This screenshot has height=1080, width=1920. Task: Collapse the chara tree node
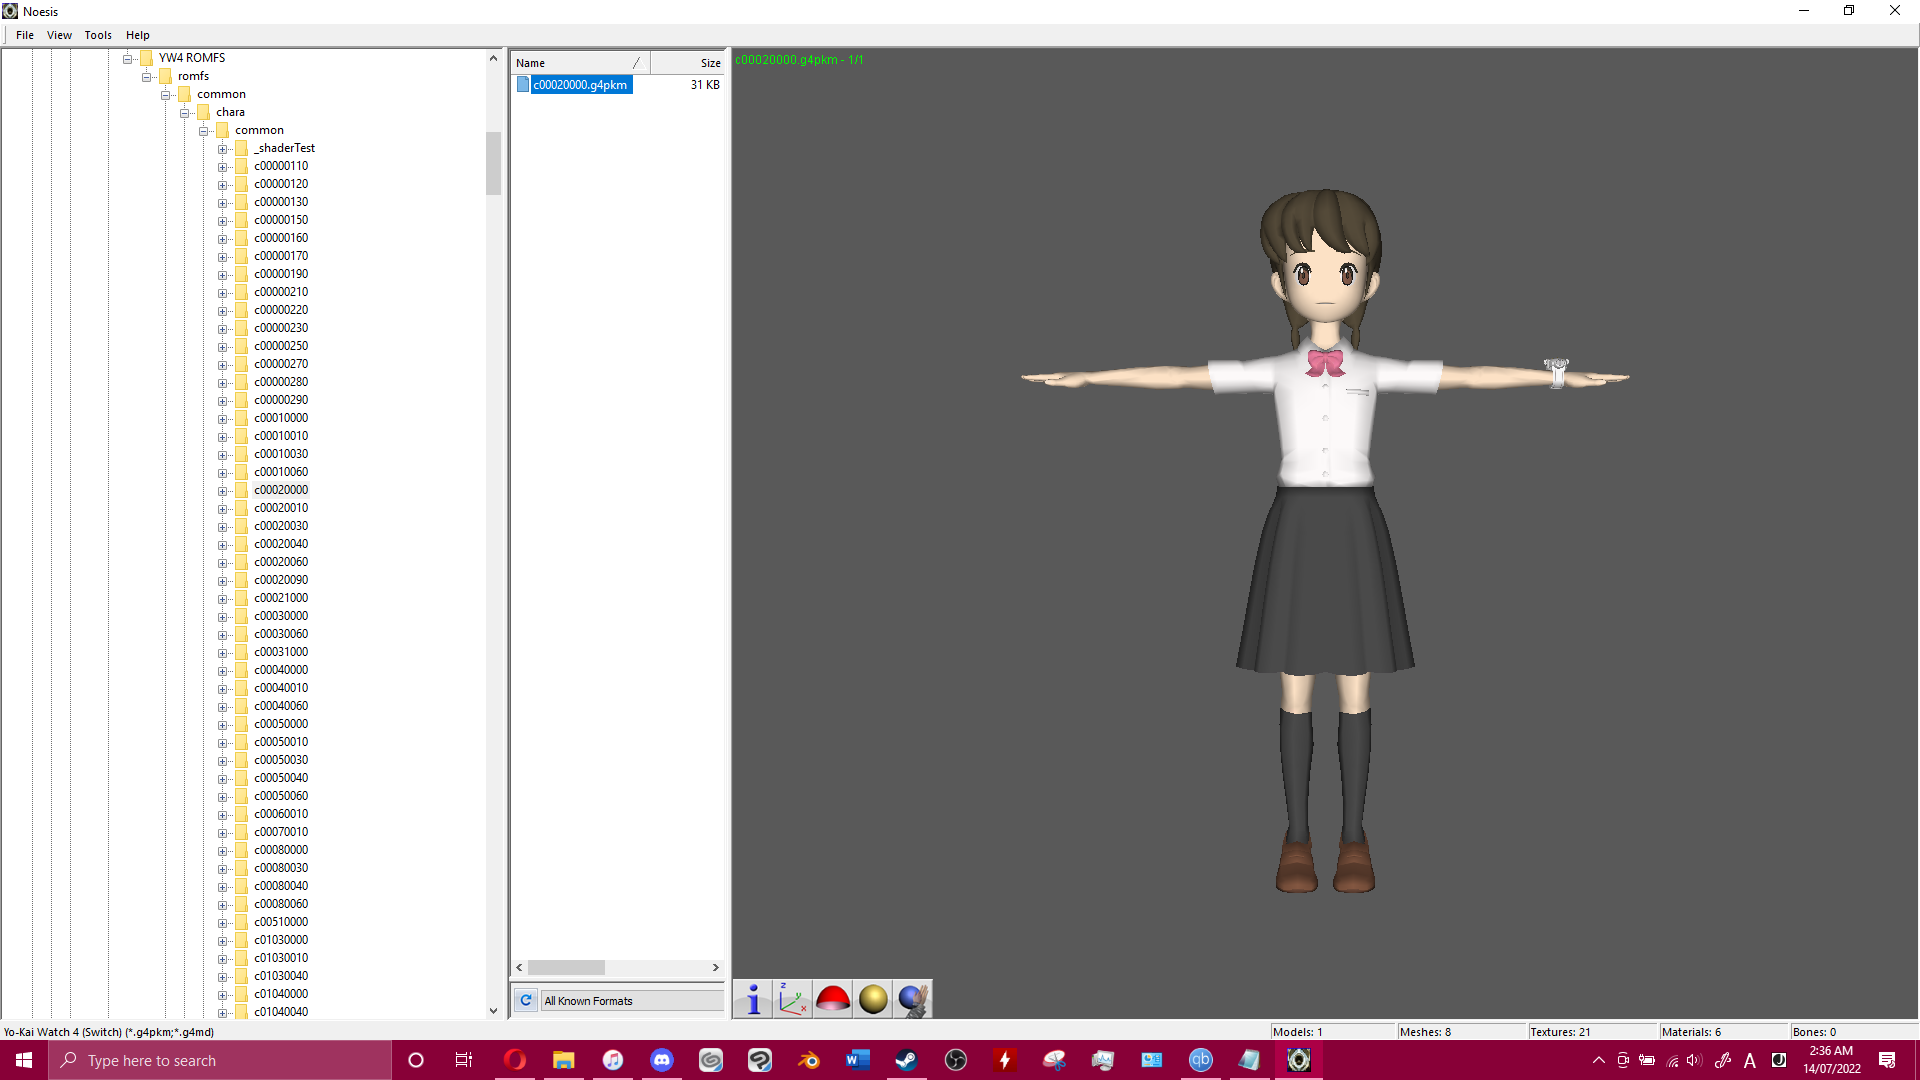pos(185,113)
